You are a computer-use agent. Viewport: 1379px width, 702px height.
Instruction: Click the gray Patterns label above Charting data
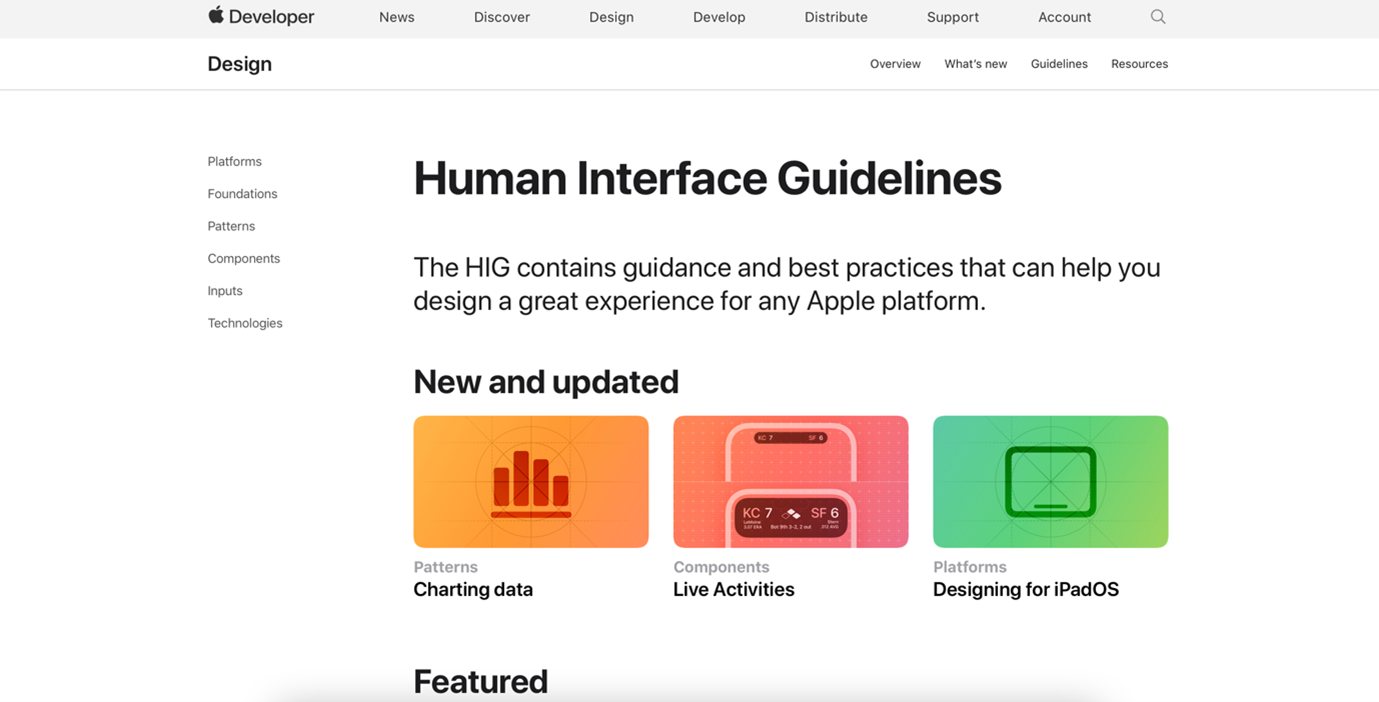point(446,567)
